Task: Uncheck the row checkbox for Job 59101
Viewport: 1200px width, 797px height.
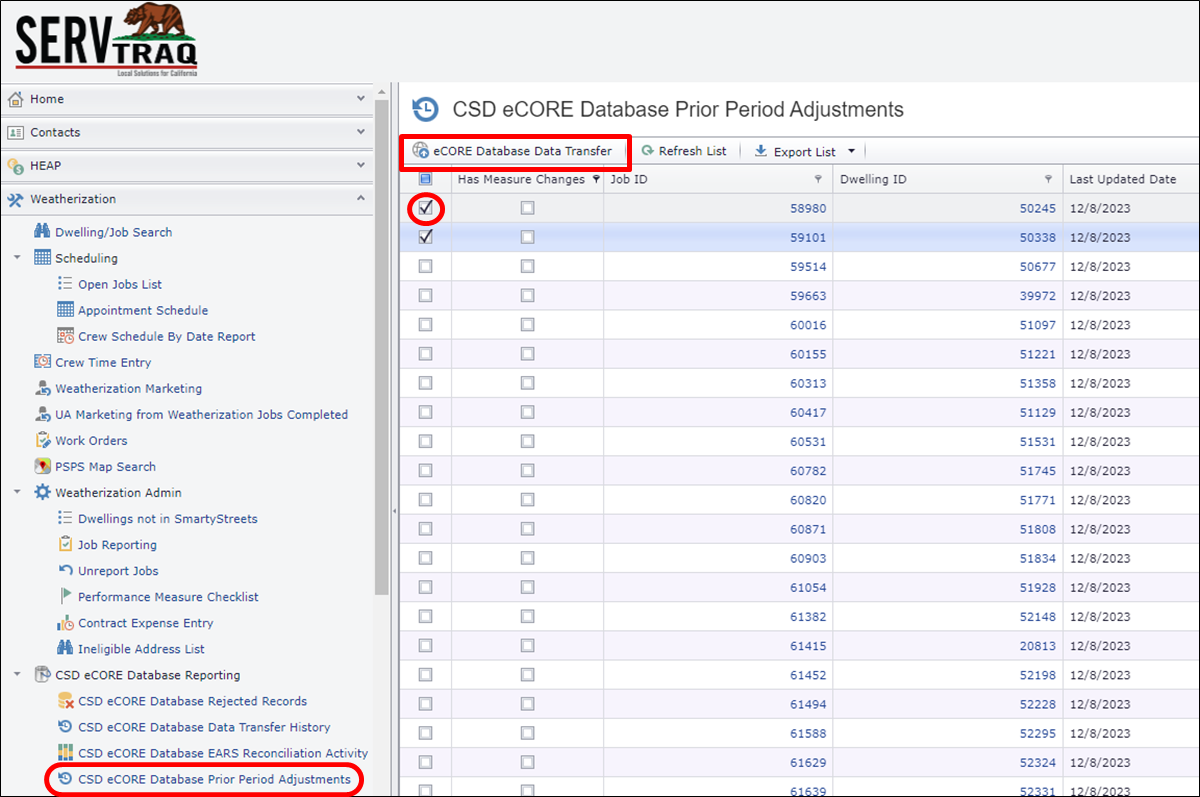Action: click(426, 237)
